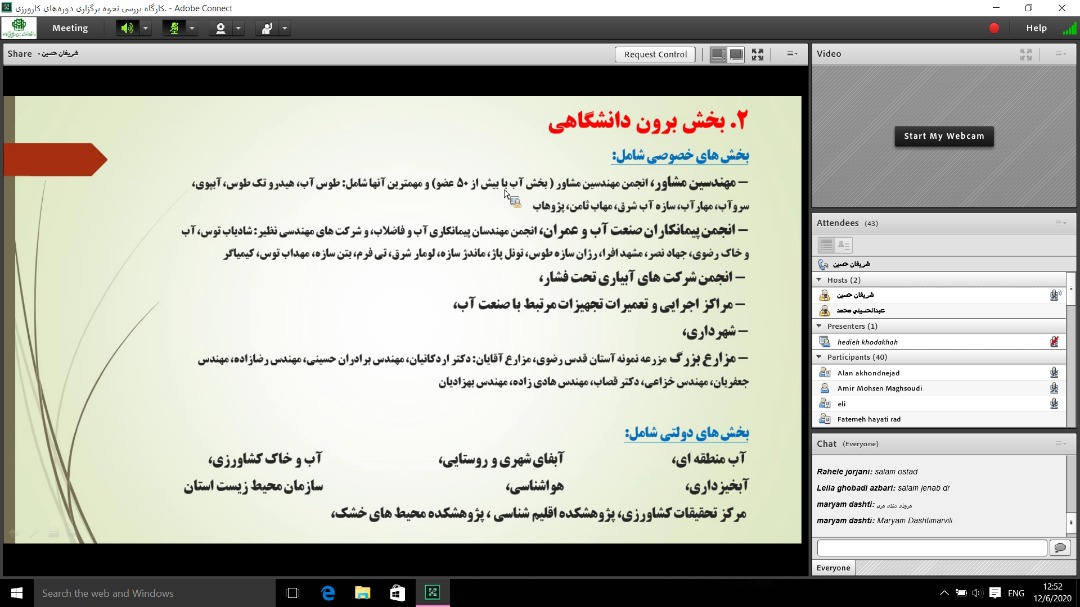This screenshot has width=1080, height=607.
Task: Click the speaking microphone icon of the first host
Action: pyautogui.click(x=1055, y=295)
